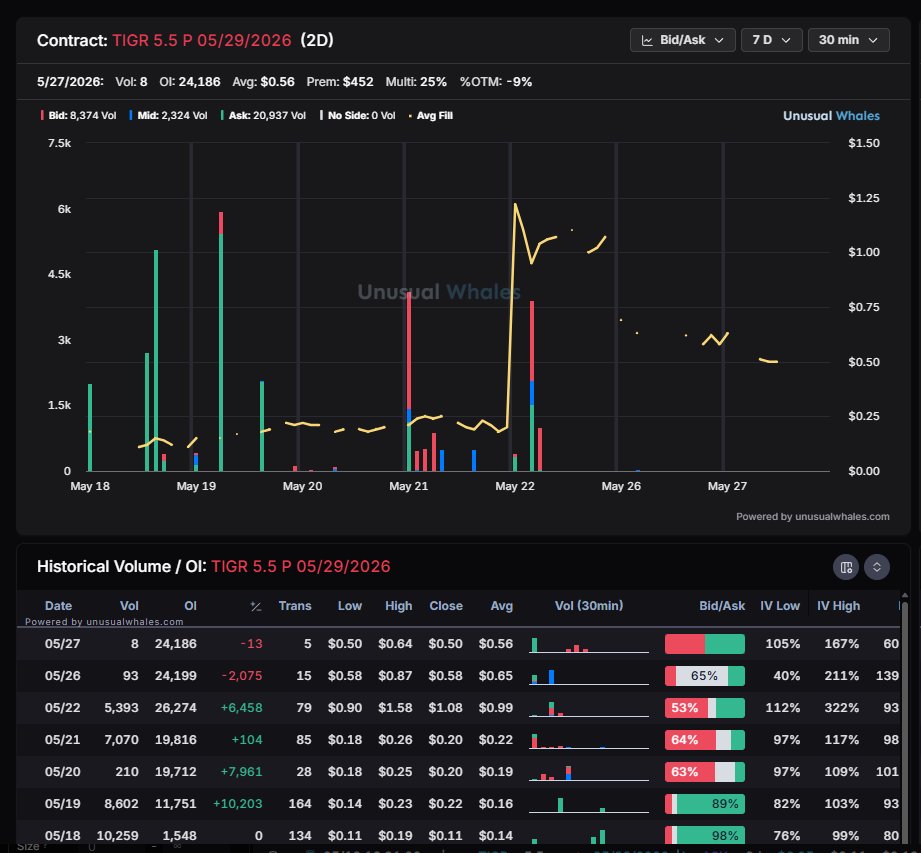Click the 65% bid/ask bar for 05/26
The image size is (921, 853).
(x=705, y=676)
